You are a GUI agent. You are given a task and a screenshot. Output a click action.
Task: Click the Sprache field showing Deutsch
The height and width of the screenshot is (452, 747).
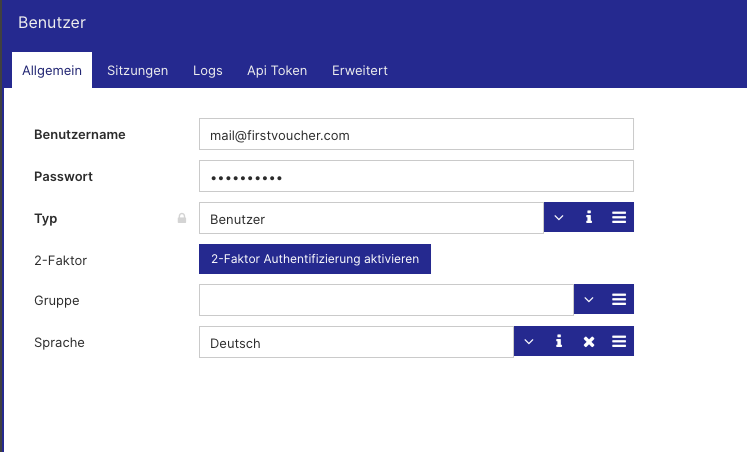point(356,342)
